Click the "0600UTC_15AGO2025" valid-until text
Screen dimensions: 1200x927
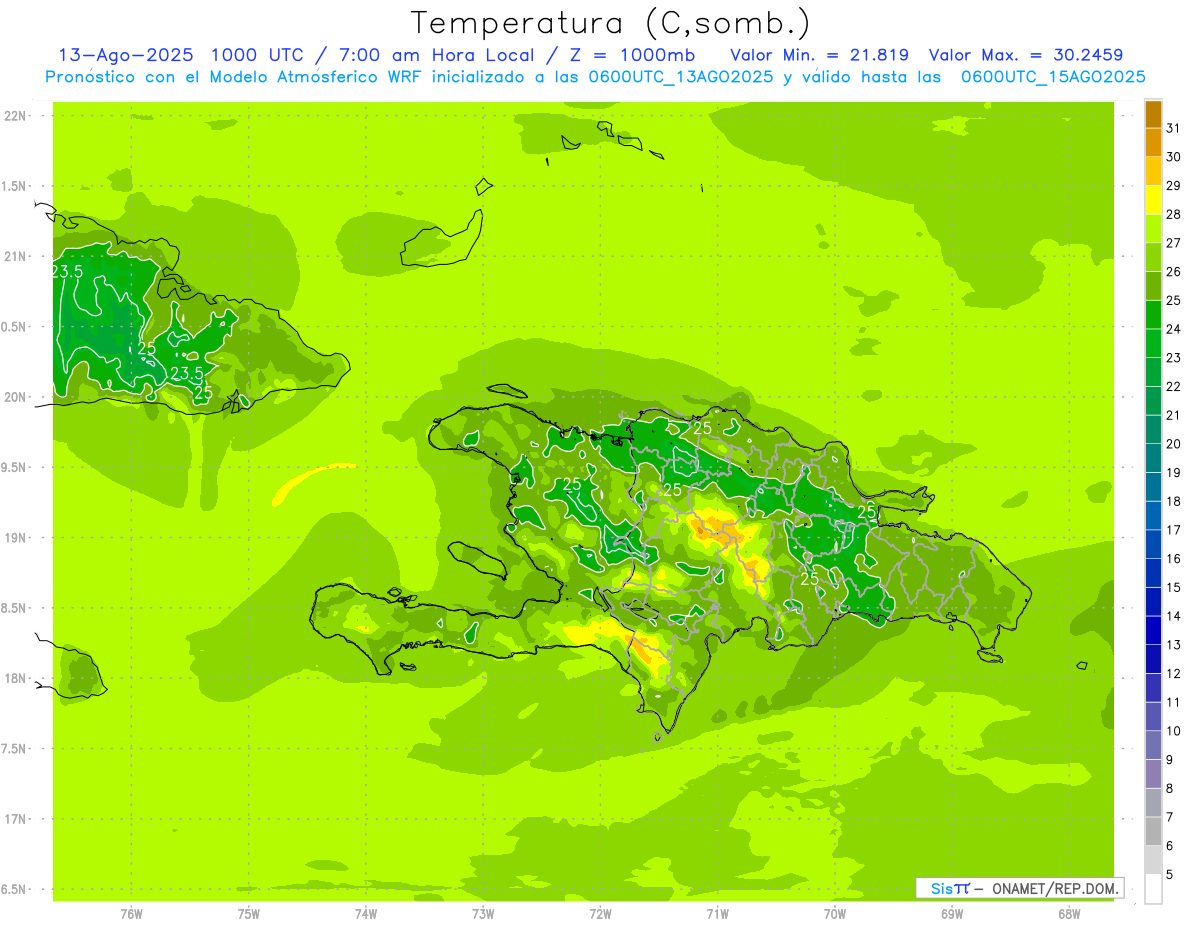1052,77
